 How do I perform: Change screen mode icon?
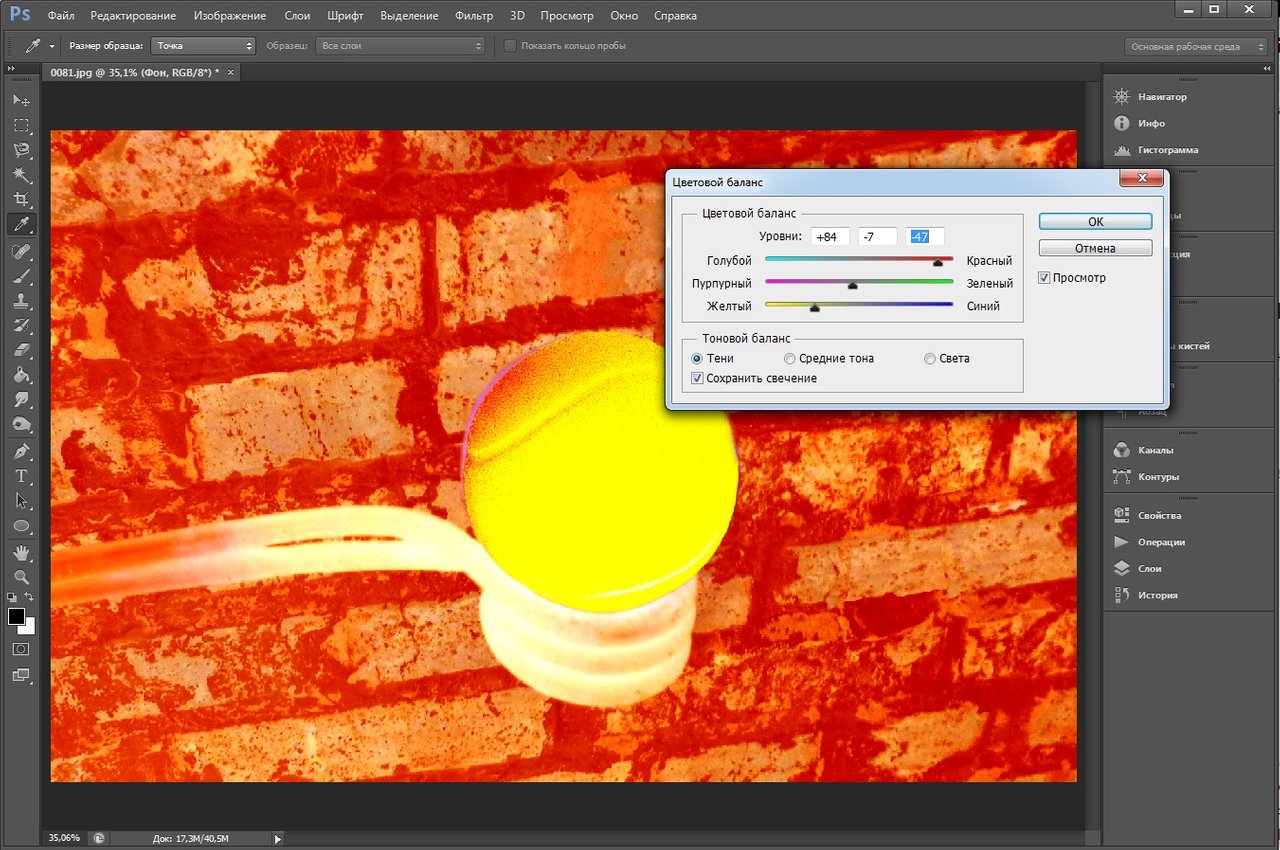pyautogui.click(x=21, y=675)
